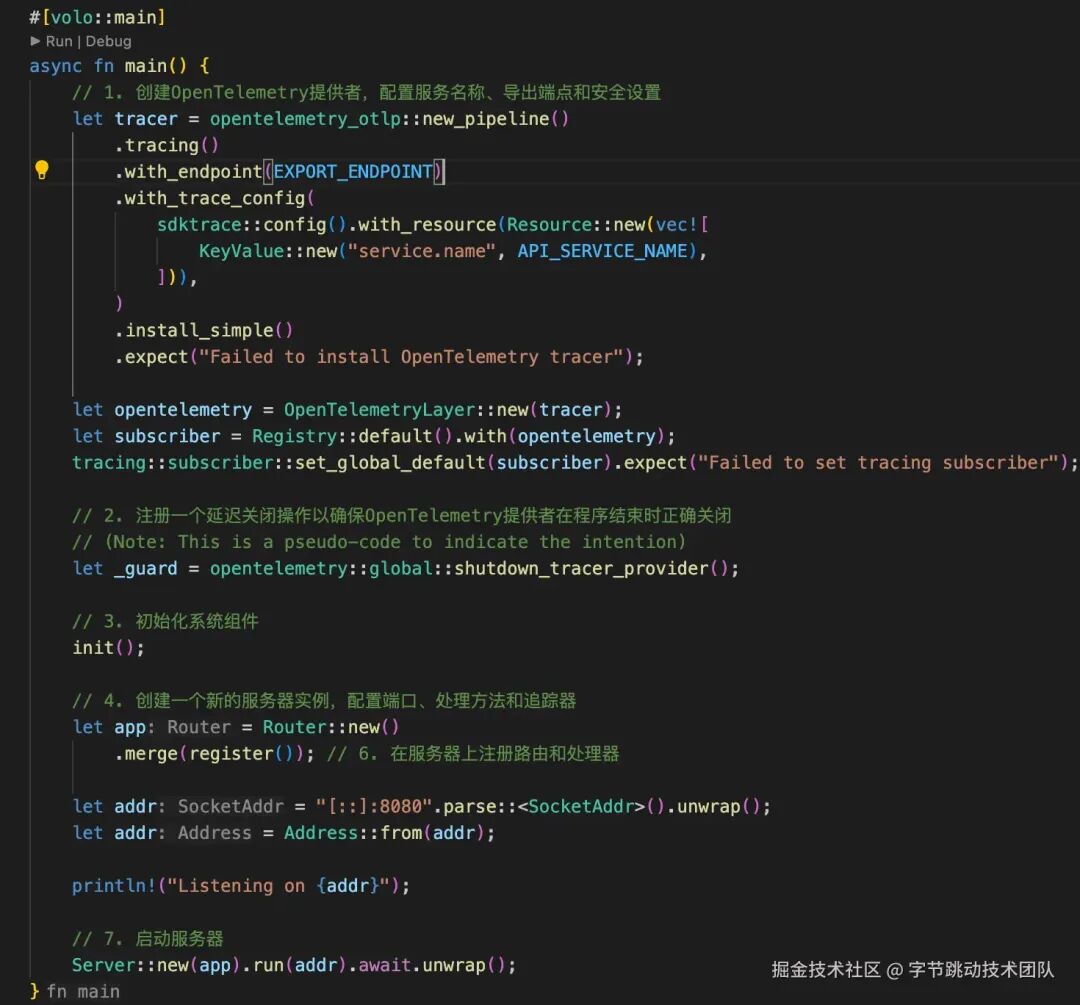Click the with_resource method name

pos(427,225)
